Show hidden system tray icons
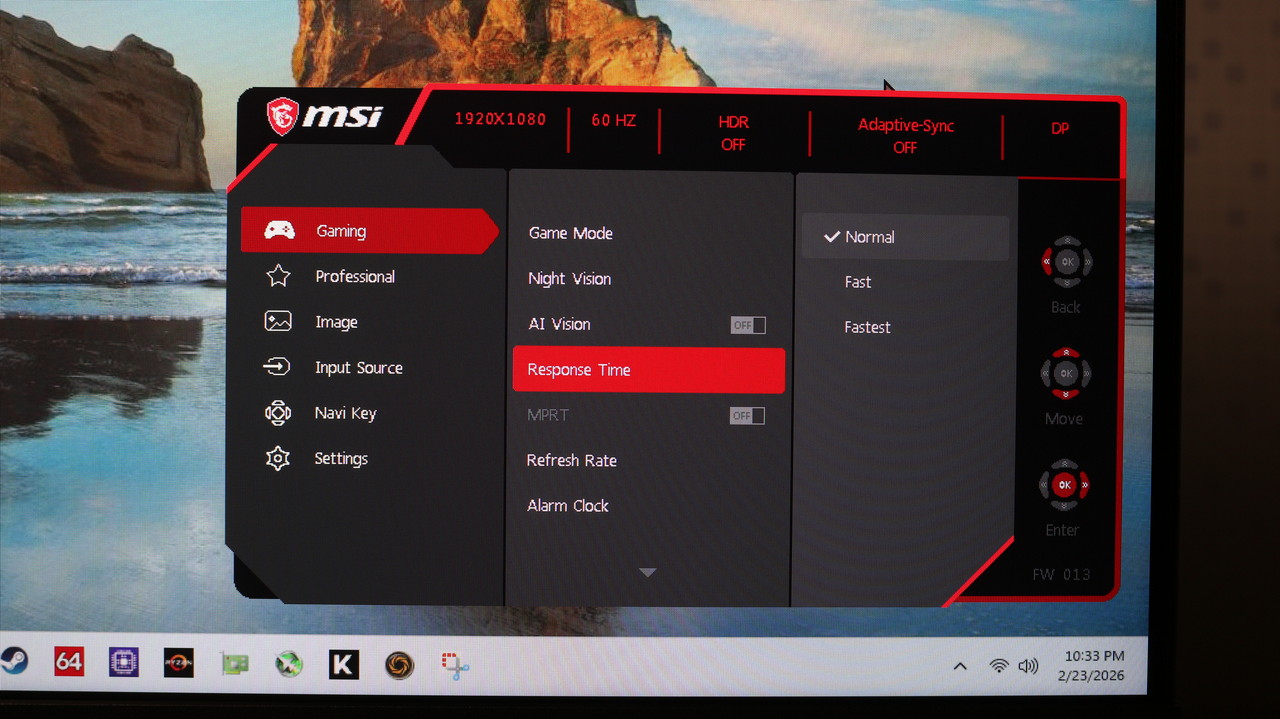Viewport: 1280px width, 719px height. coord(960,666)
